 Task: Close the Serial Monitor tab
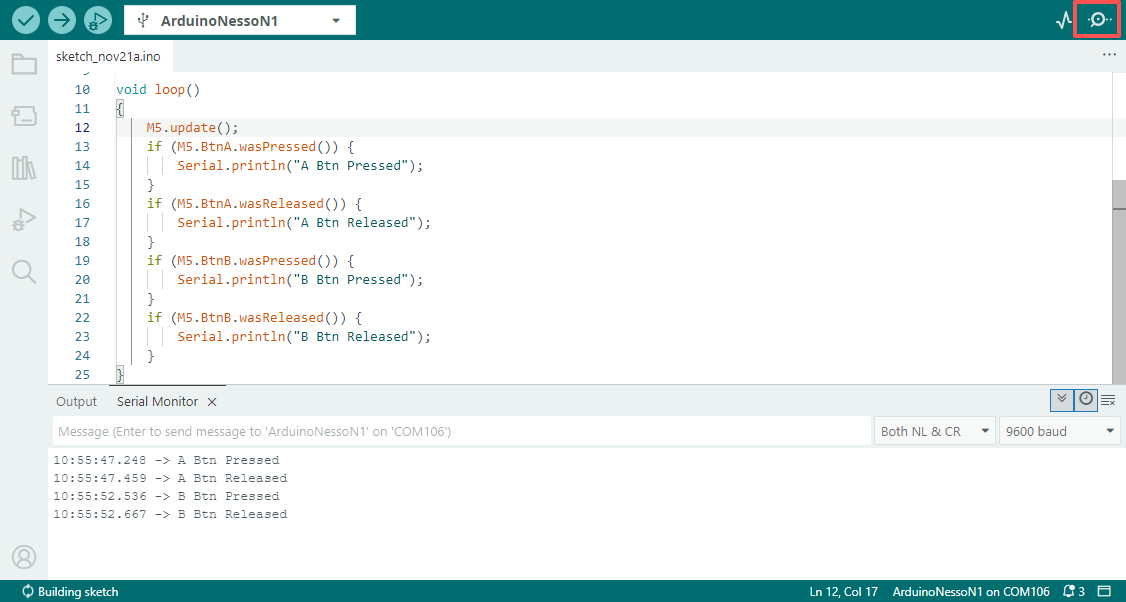(x=211, y=402)
